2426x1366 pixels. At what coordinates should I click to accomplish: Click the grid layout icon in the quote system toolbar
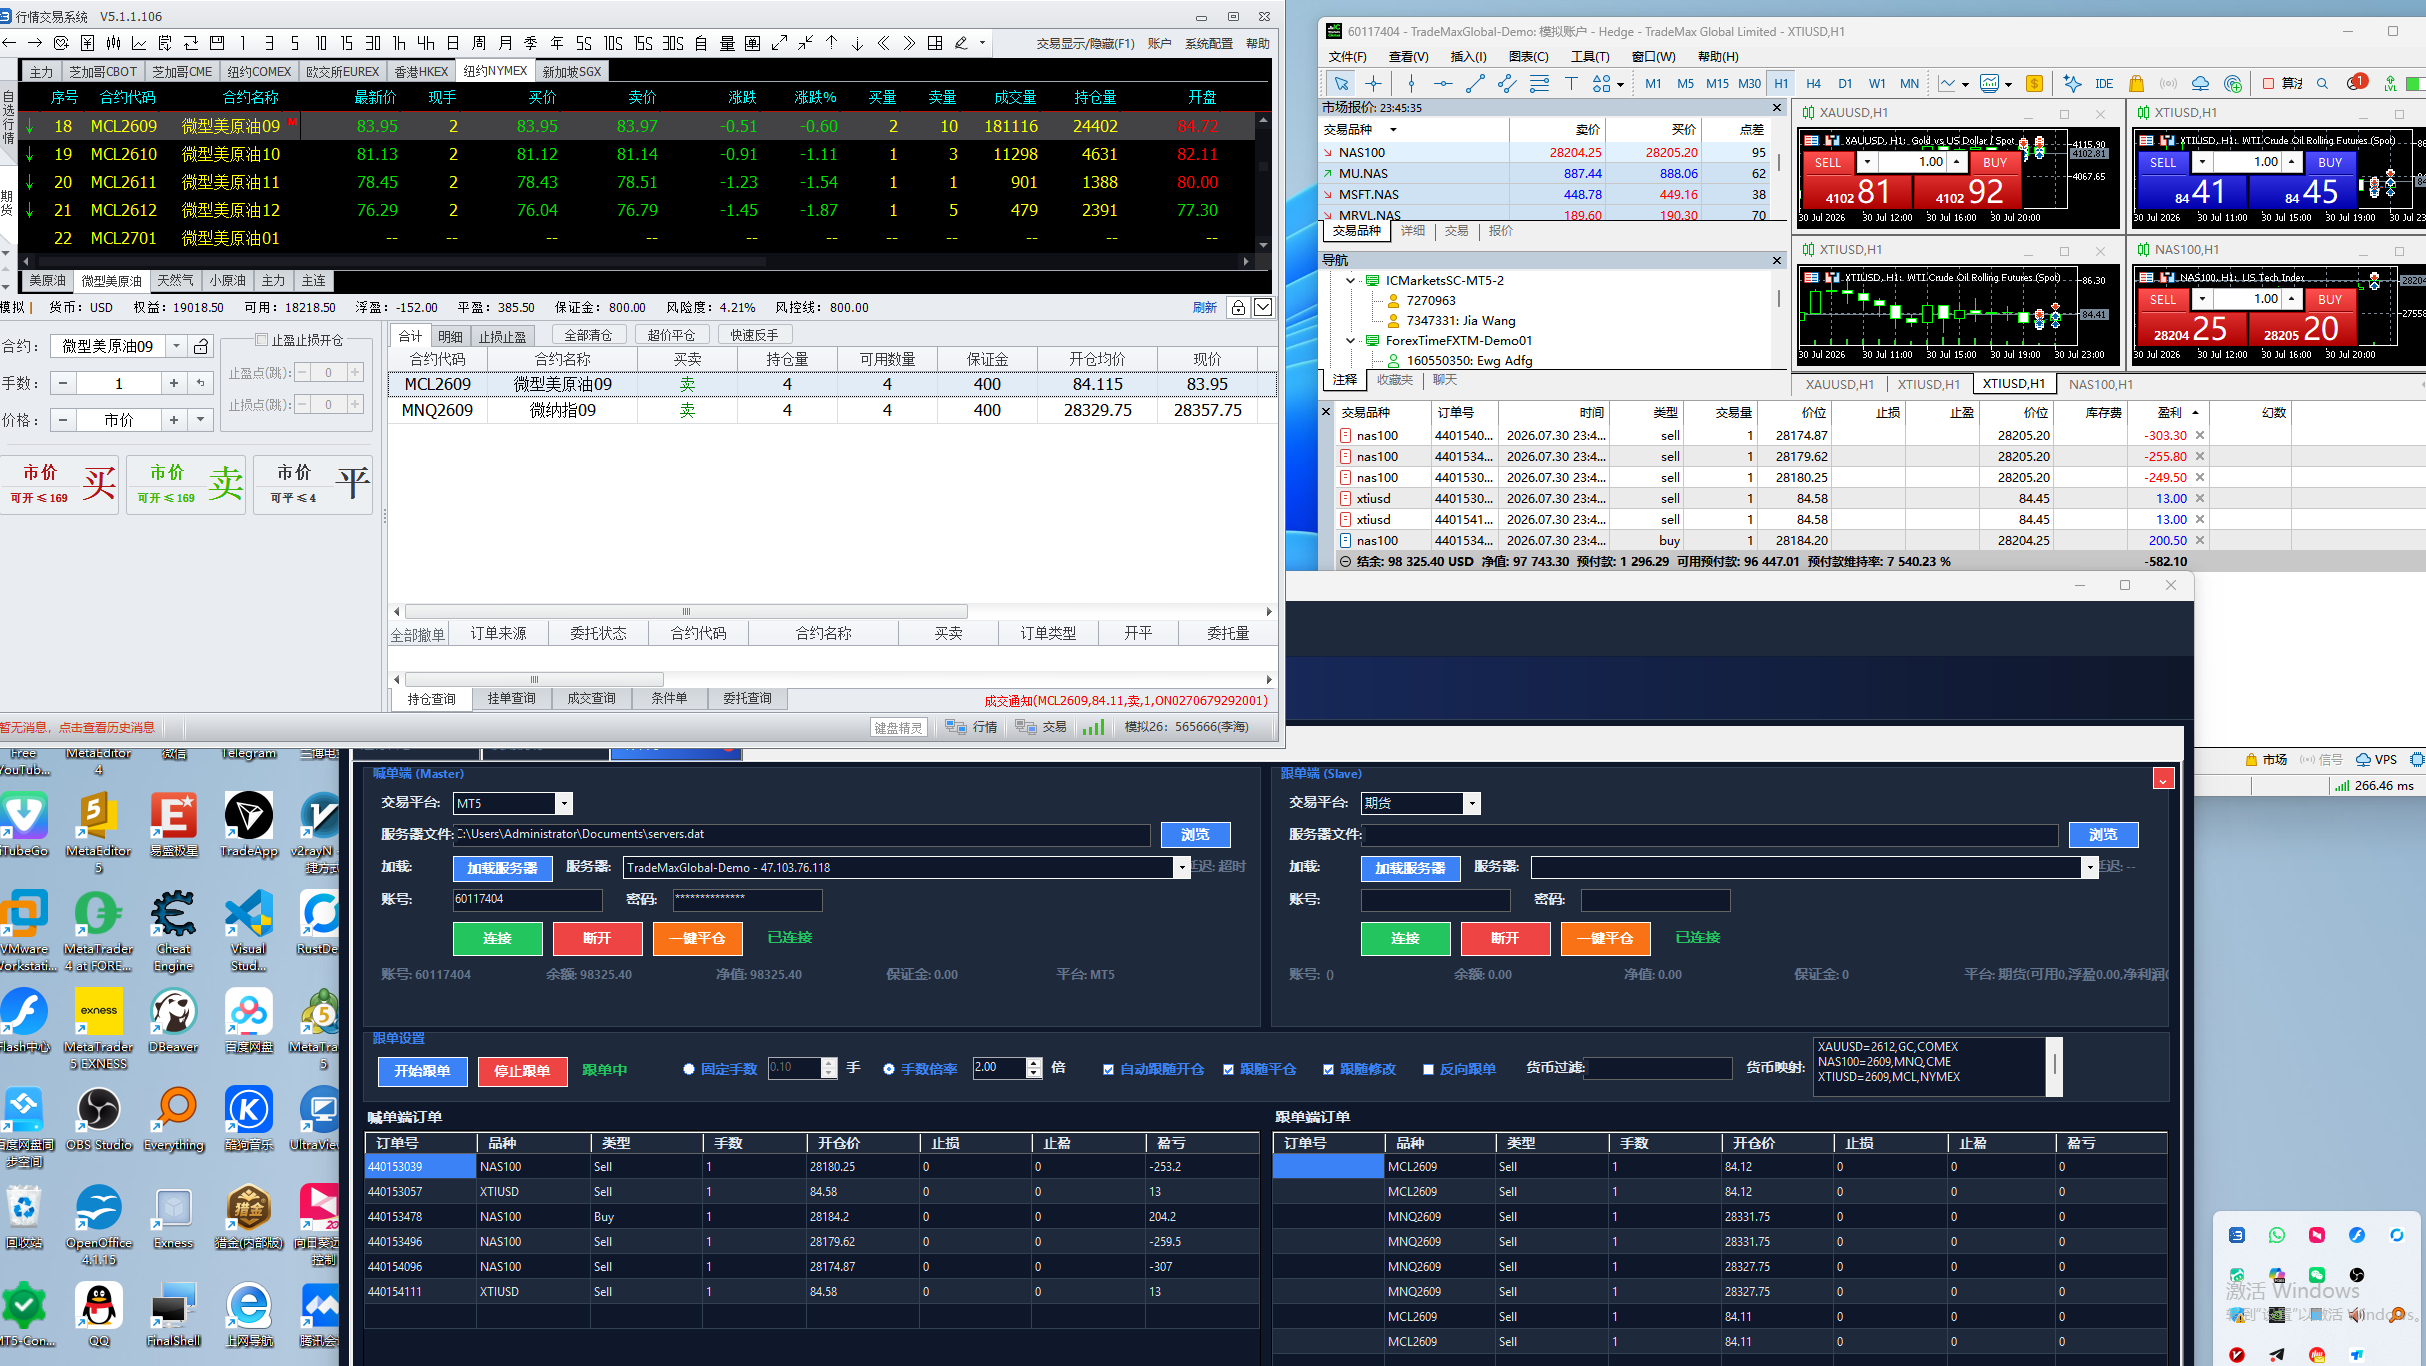click(935, 43)
